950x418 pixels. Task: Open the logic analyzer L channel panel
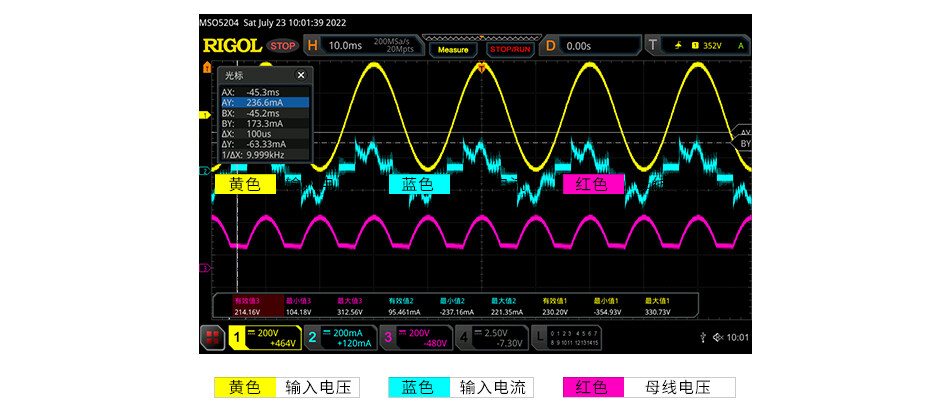[x=541, y=338]
